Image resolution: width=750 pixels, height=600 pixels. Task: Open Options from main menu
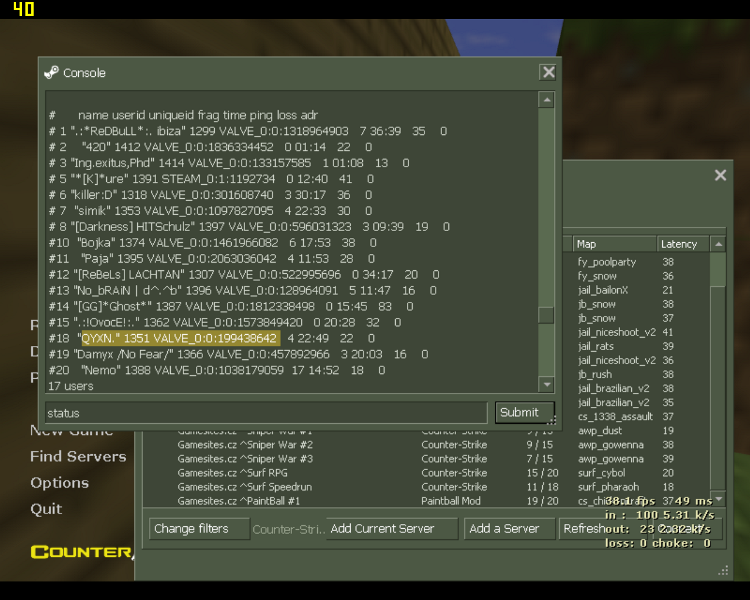59,483
